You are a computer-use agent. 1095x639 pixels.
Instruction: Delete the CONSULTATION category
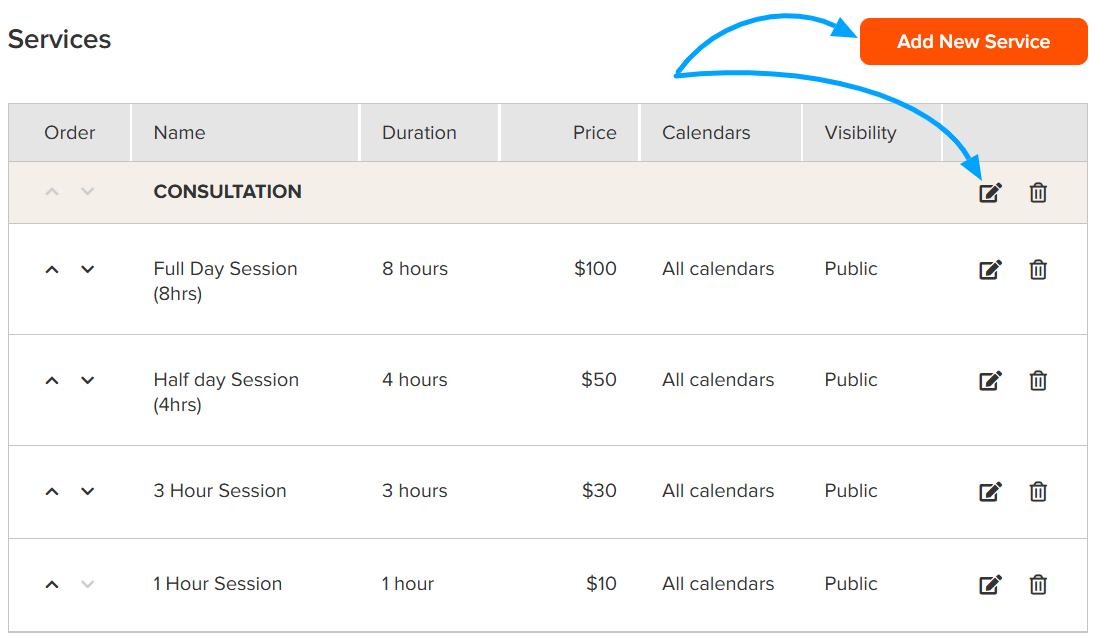point(1038,192)
